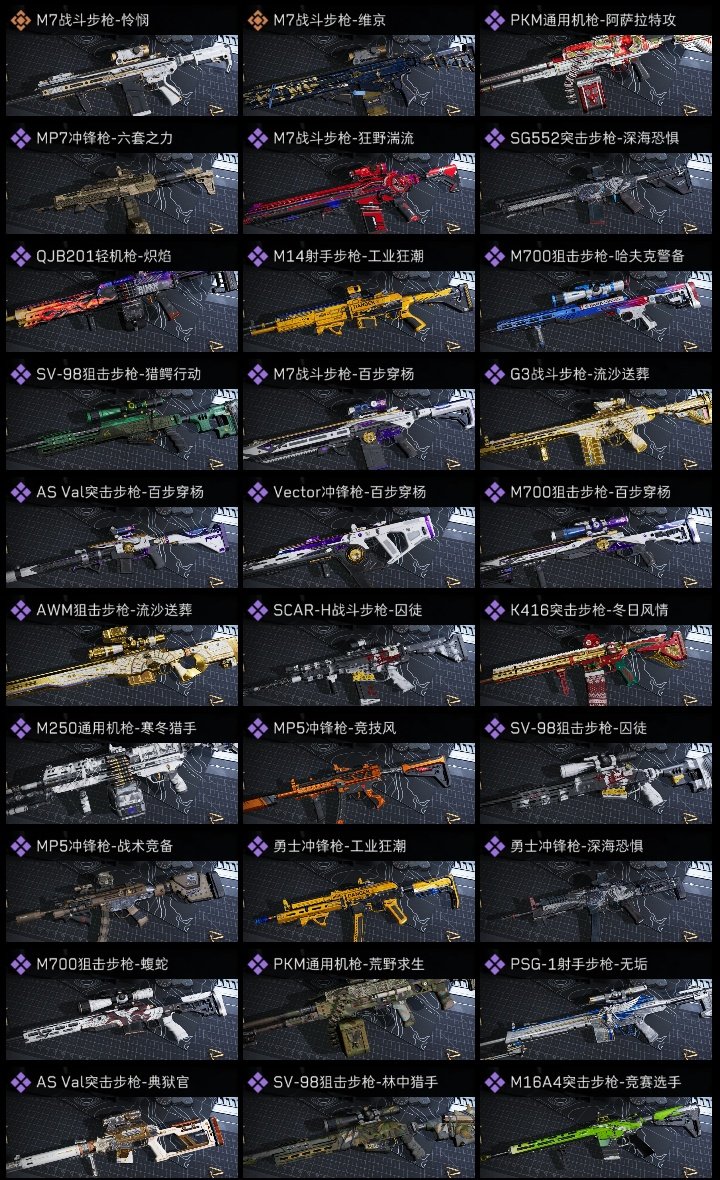Image resolution: width=720 pixels, height=1180 pixels.
Task: Click the purple rarity icon beside MP7冲锋枪-六套之力
Action: (x=20, y=138)
